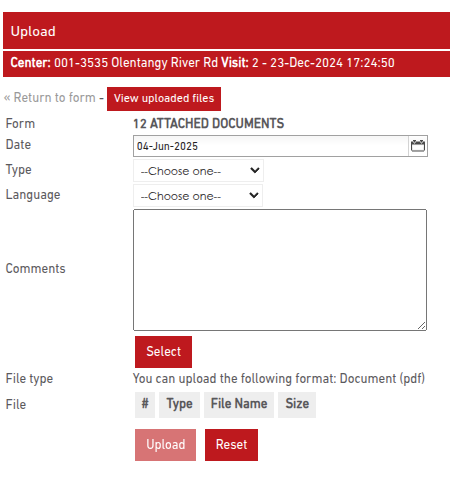450x490 pixels.
Task: Click the Upload title header bar
Action: click(227, 31)
